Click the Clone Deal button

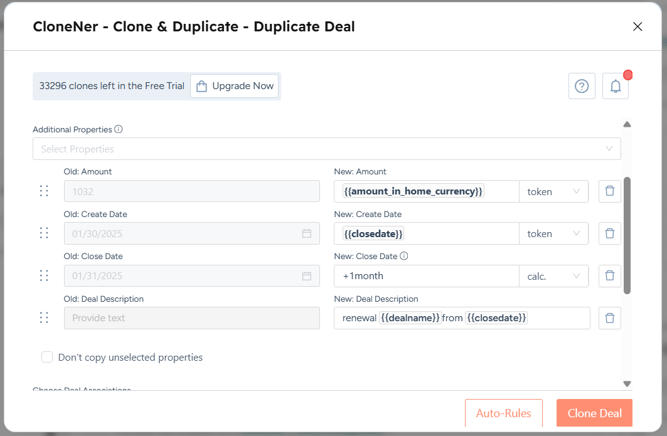point(594,413)
